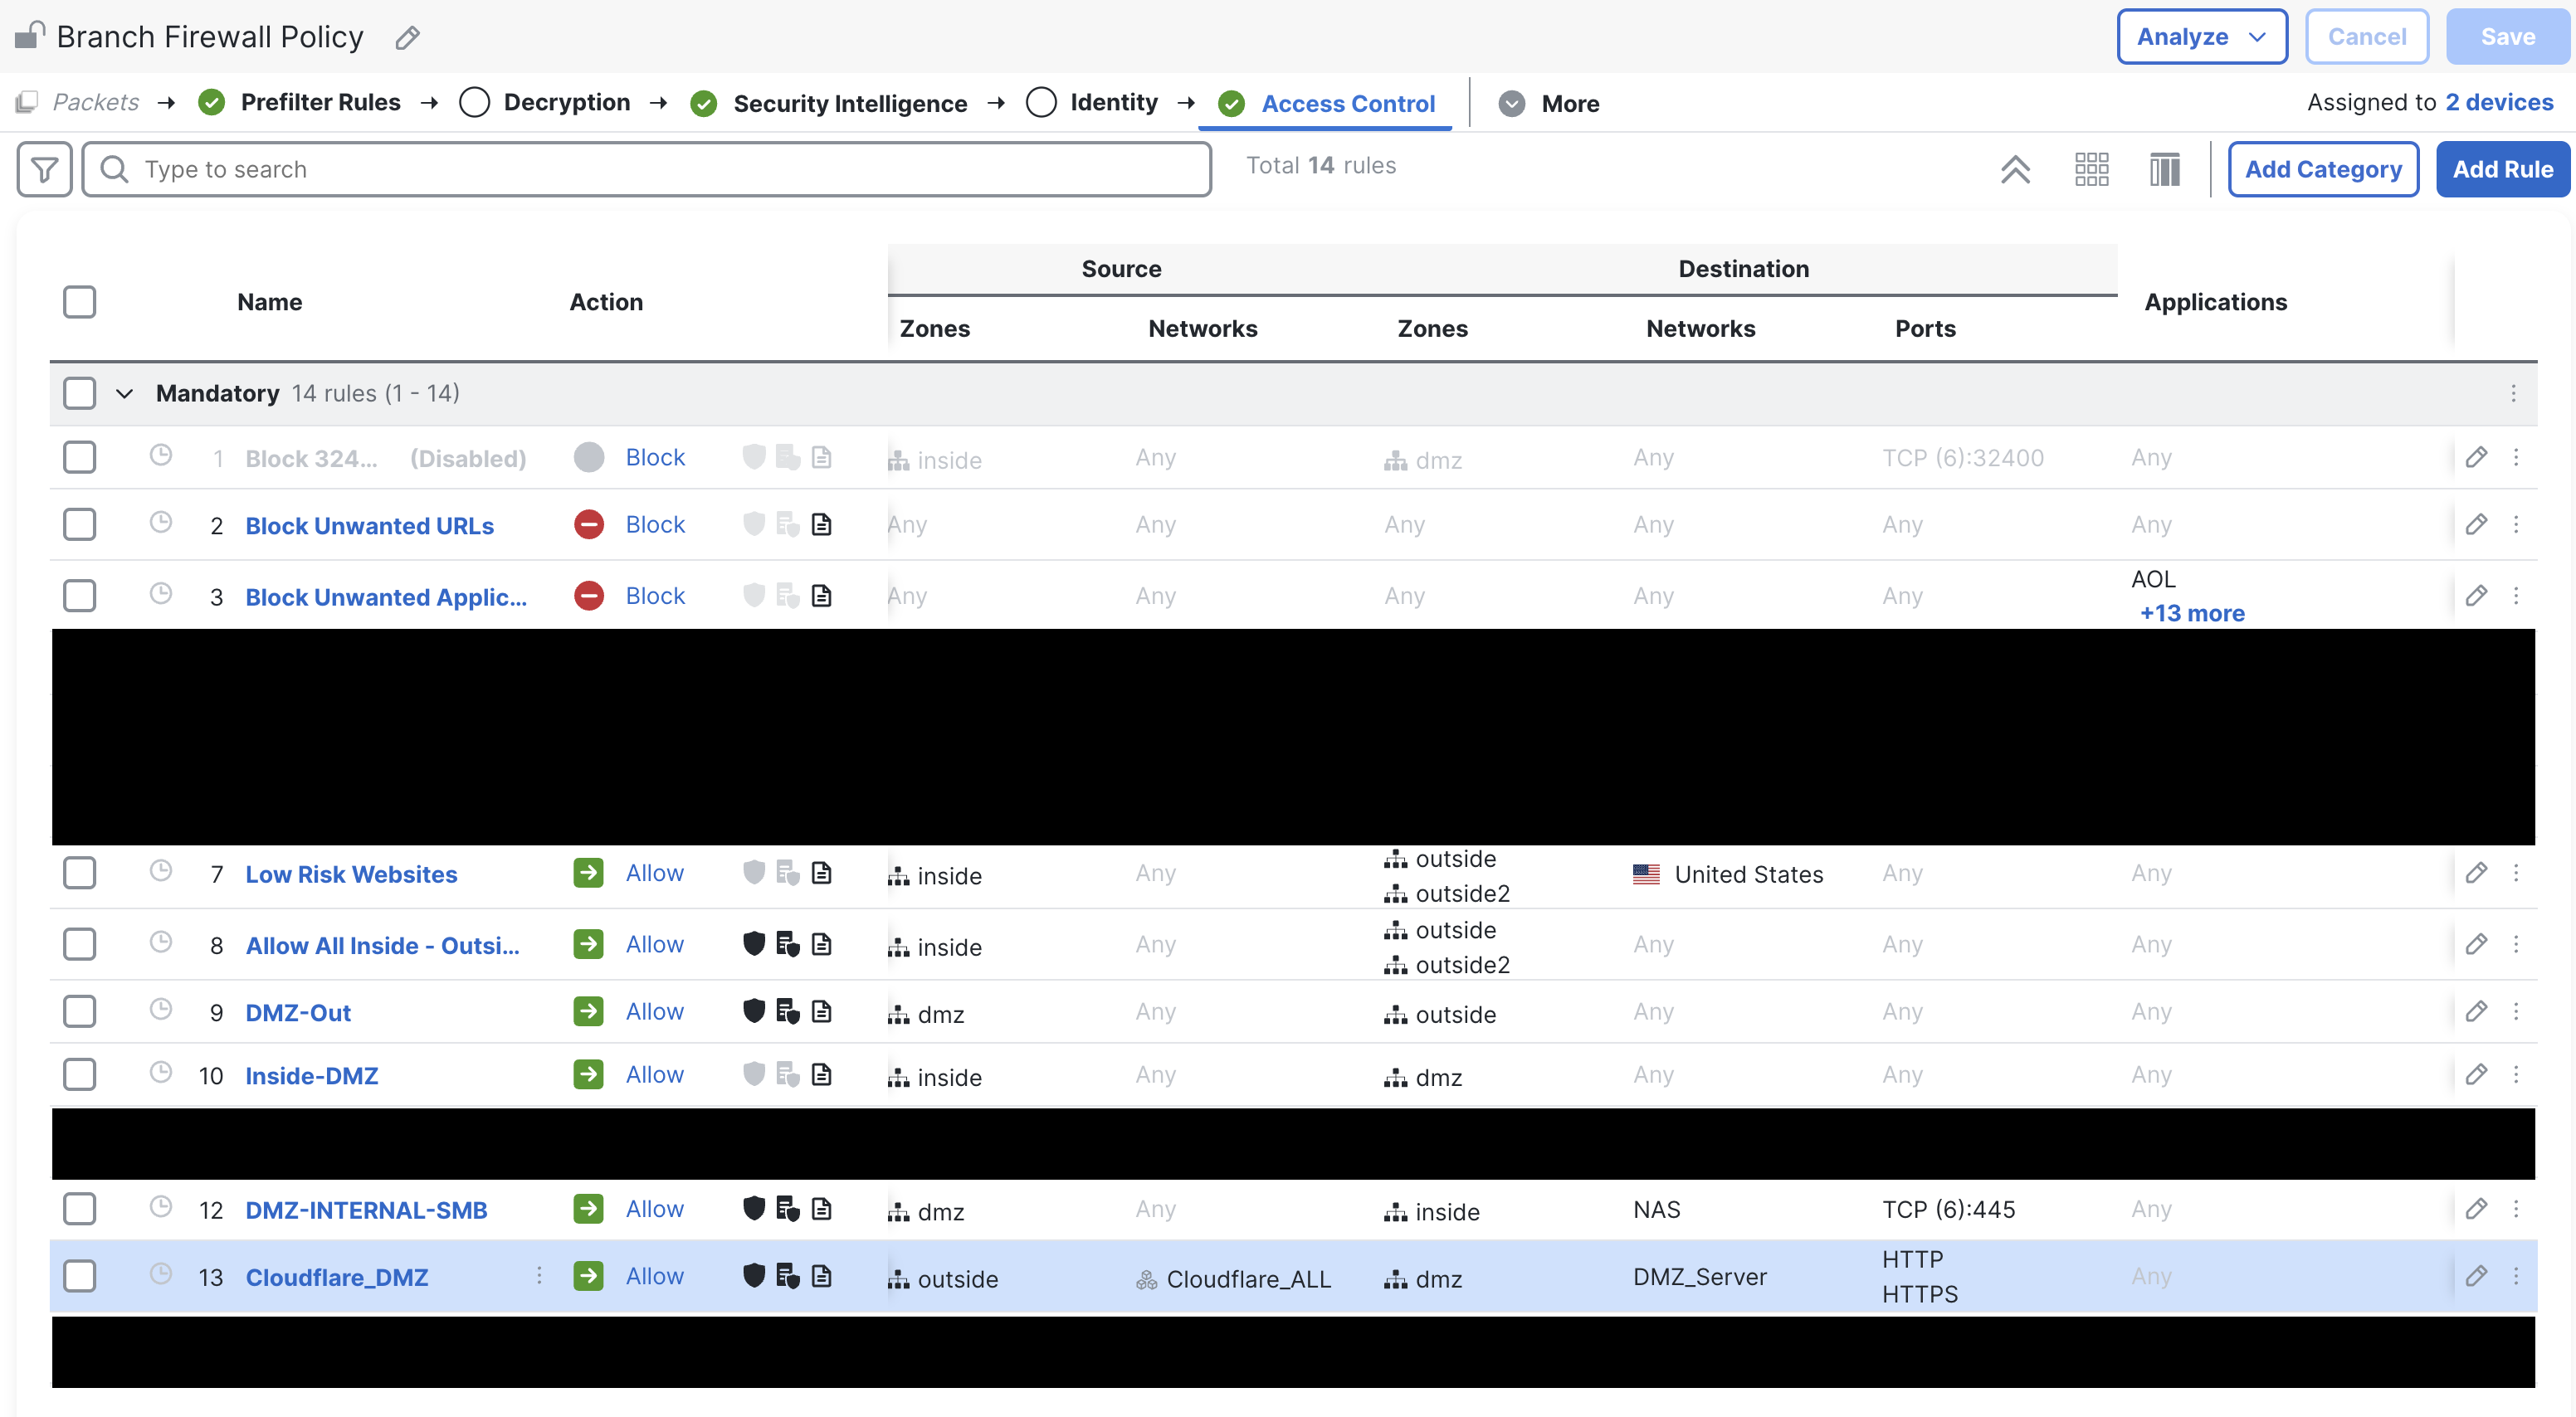Open the column chooser icon
The image size is (2576, 1417).
[2164, 169]
